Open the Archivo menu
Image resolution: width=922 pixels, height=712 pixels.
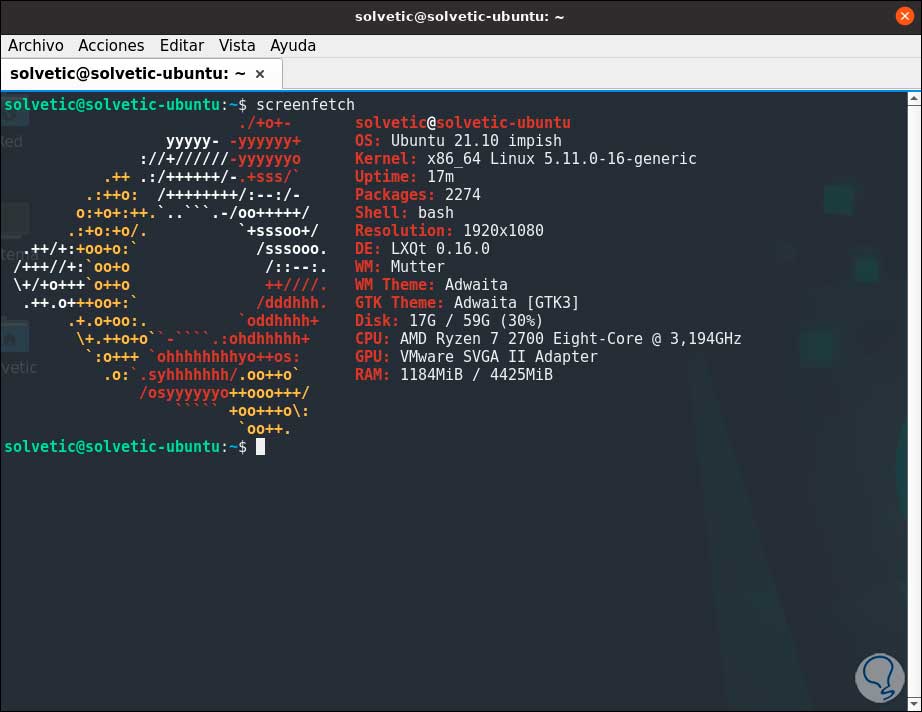point(36,45)
